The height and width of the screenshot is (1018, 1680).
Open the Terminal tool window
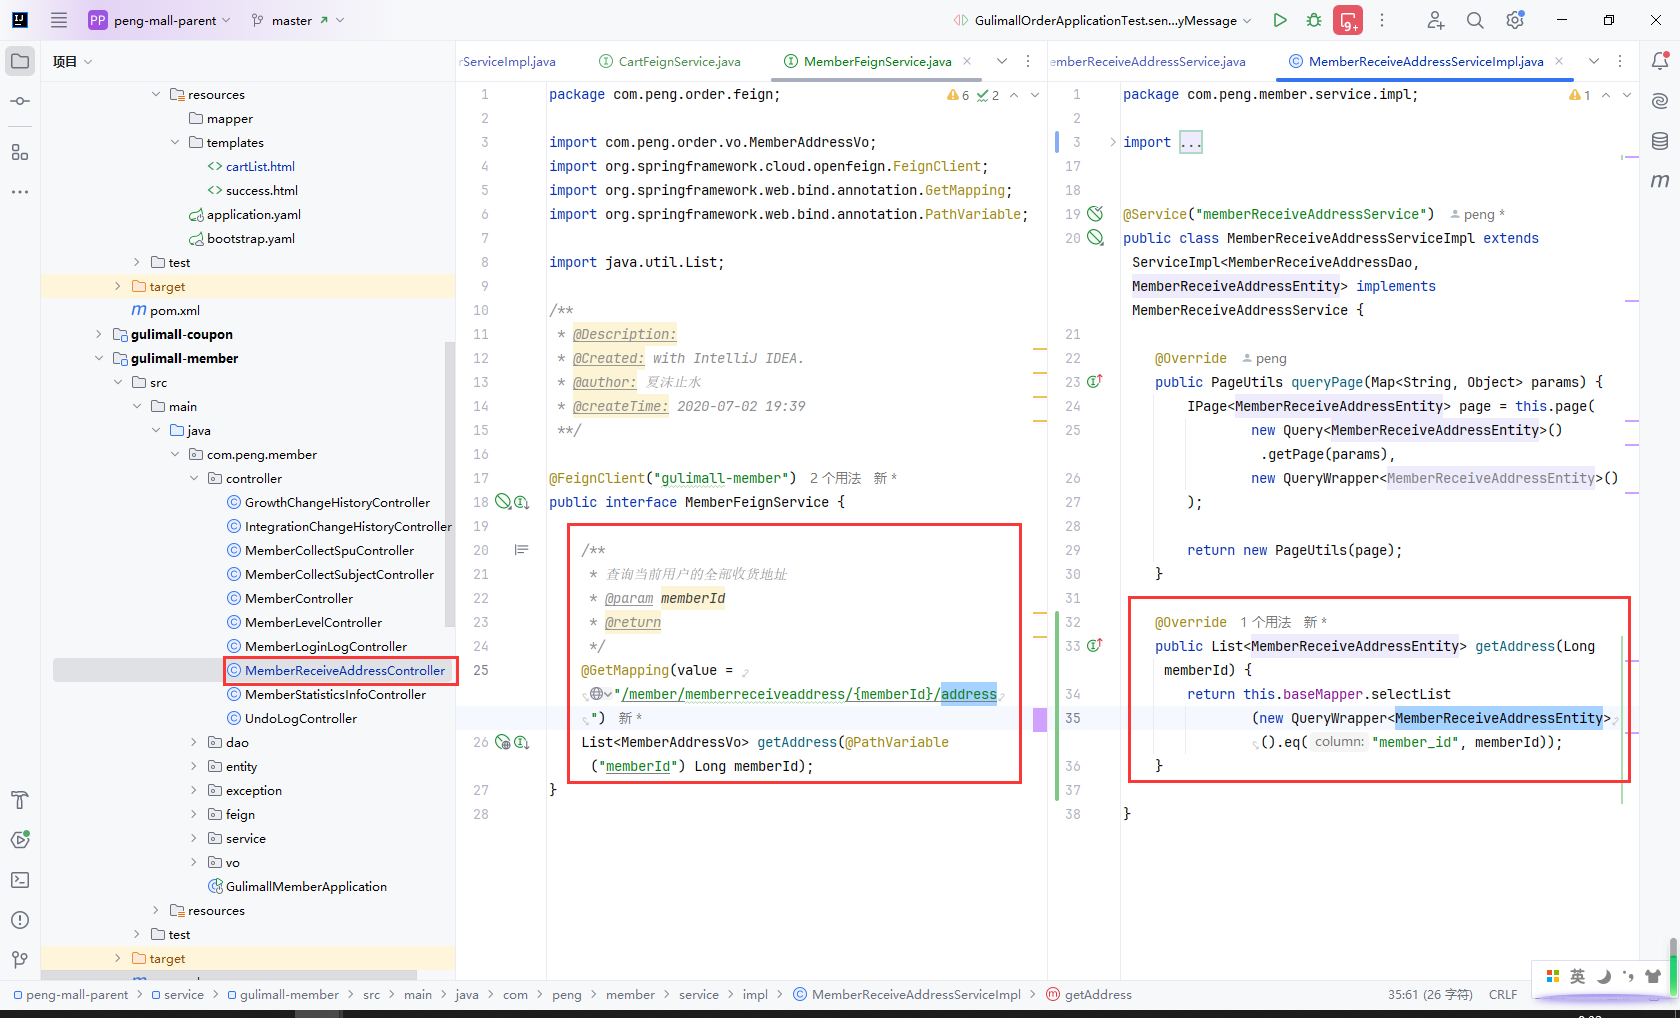20,880
